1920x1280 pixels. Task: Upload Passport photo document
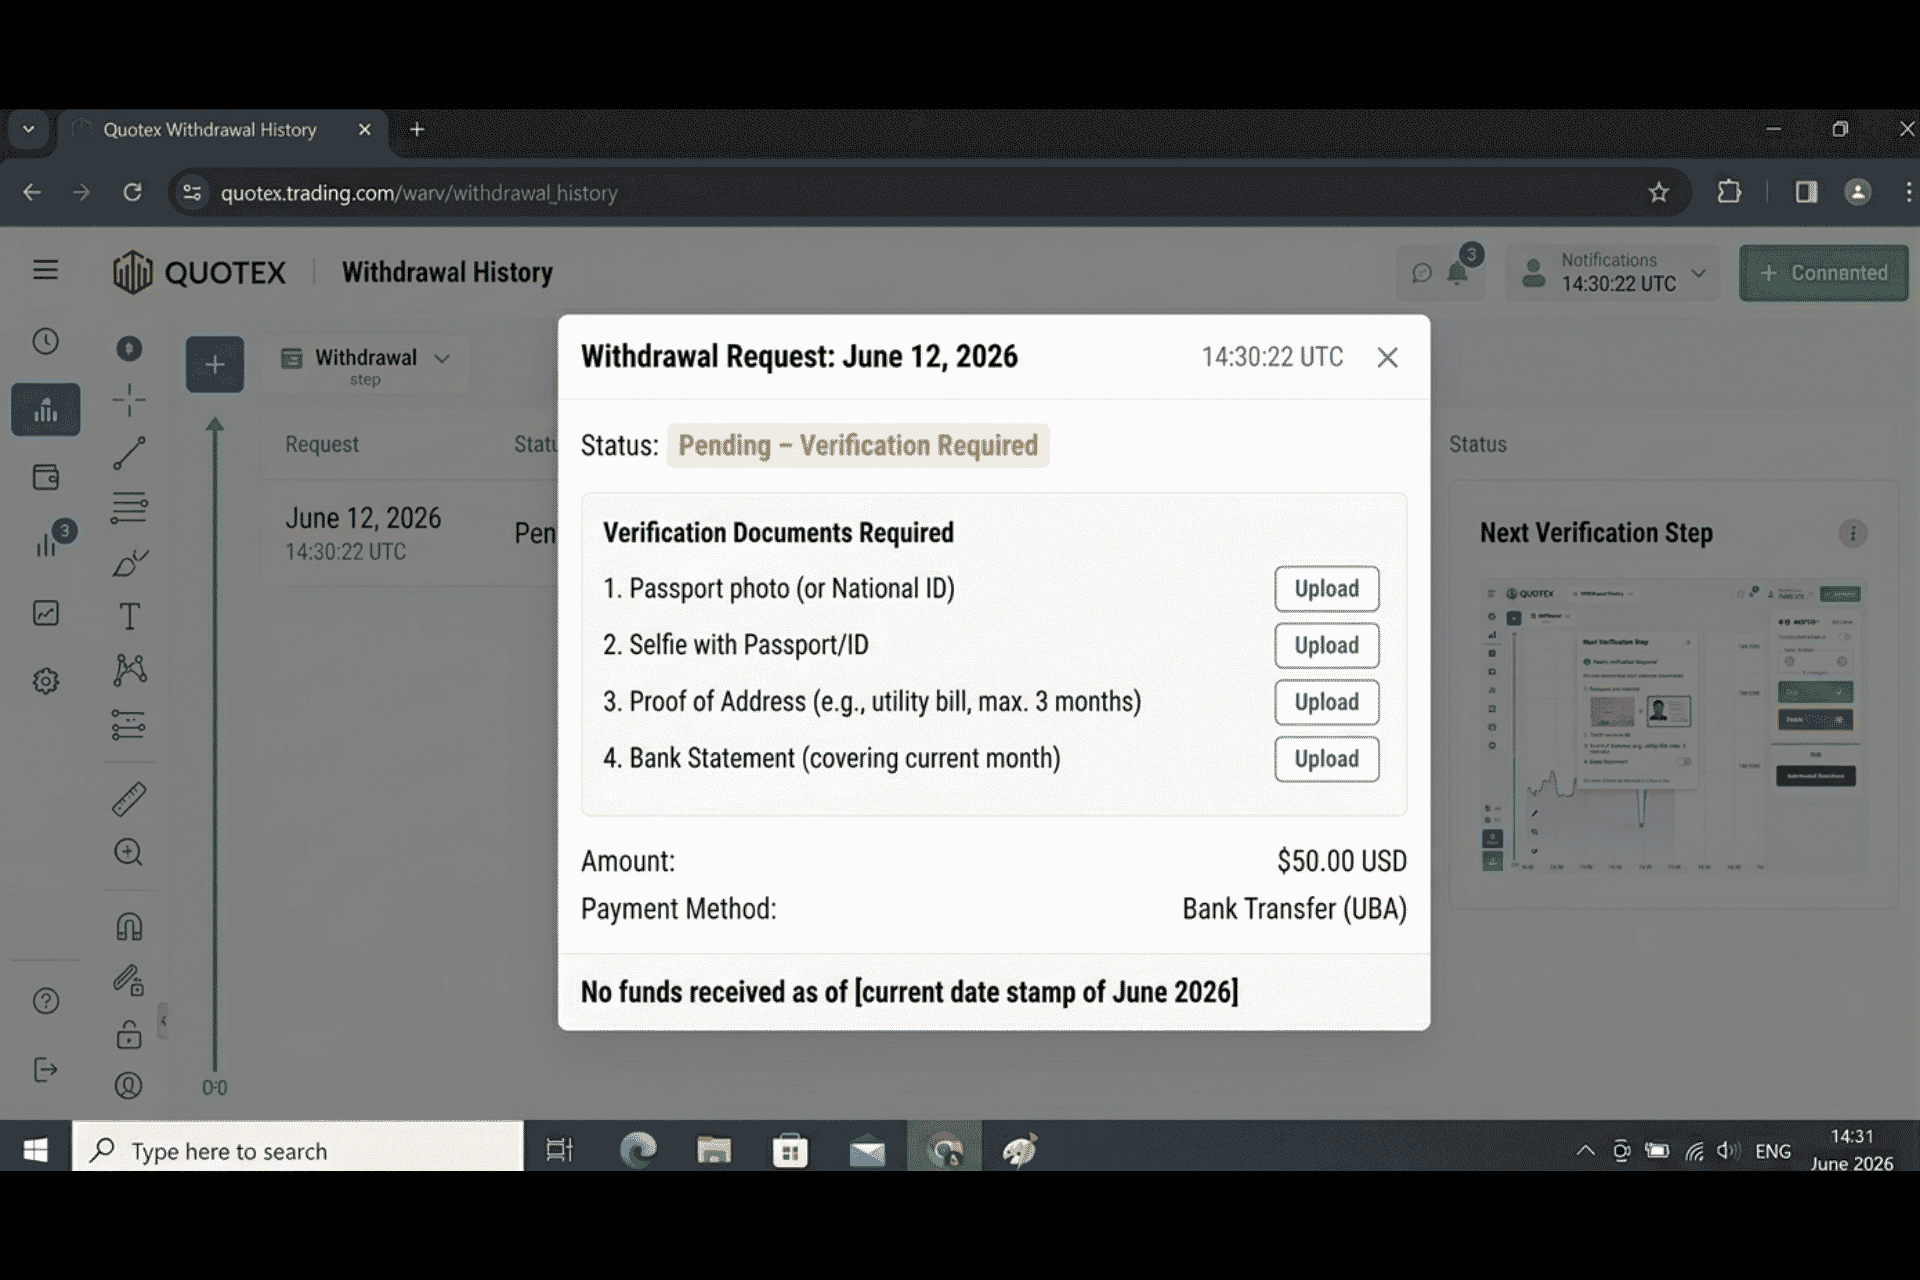1327,589
